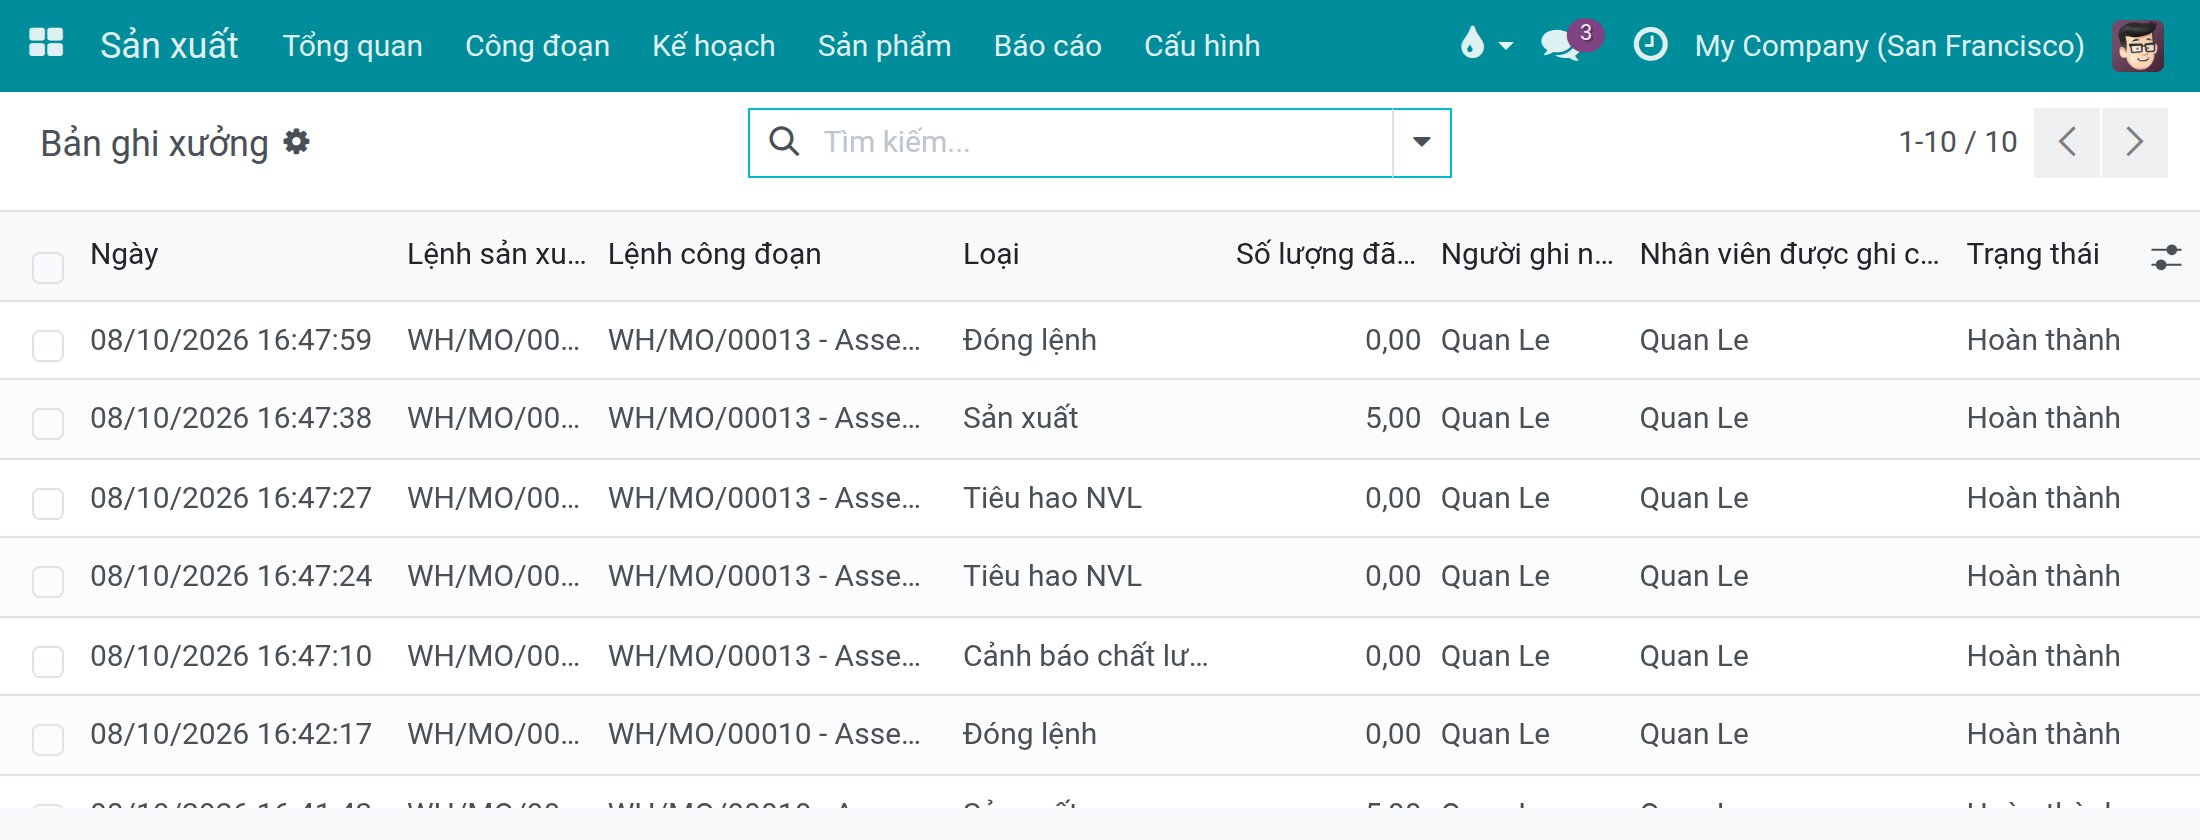
Task: Sort by Nhân viên được ghi column header
Action: 1789,254
